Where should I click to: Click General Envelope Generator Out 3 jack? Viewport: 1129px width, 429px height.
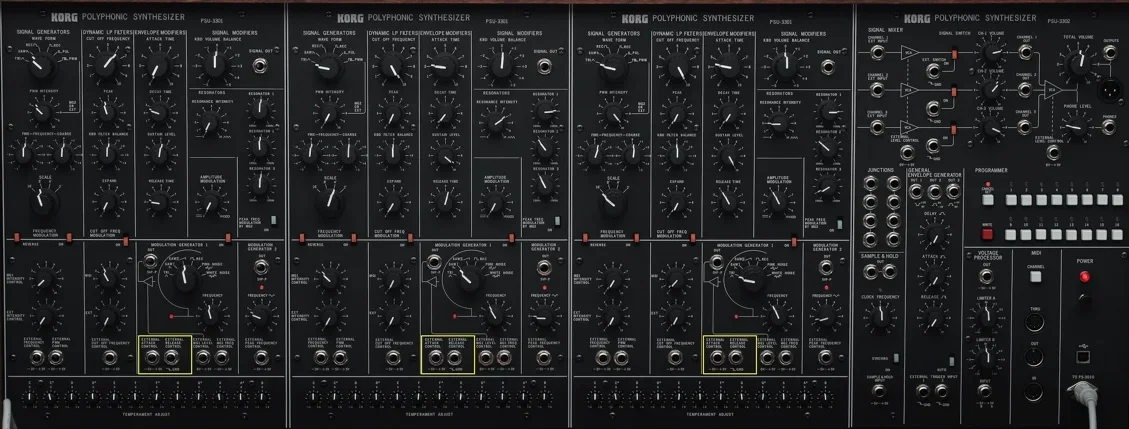pyautogui.click(x=953, y=191)
